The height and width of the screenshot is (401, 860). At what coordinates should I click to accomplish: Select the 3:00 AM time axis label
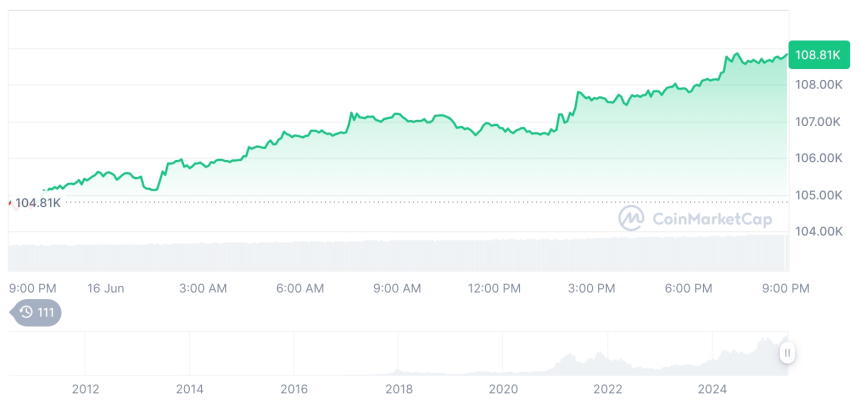(x=203, y=288)
